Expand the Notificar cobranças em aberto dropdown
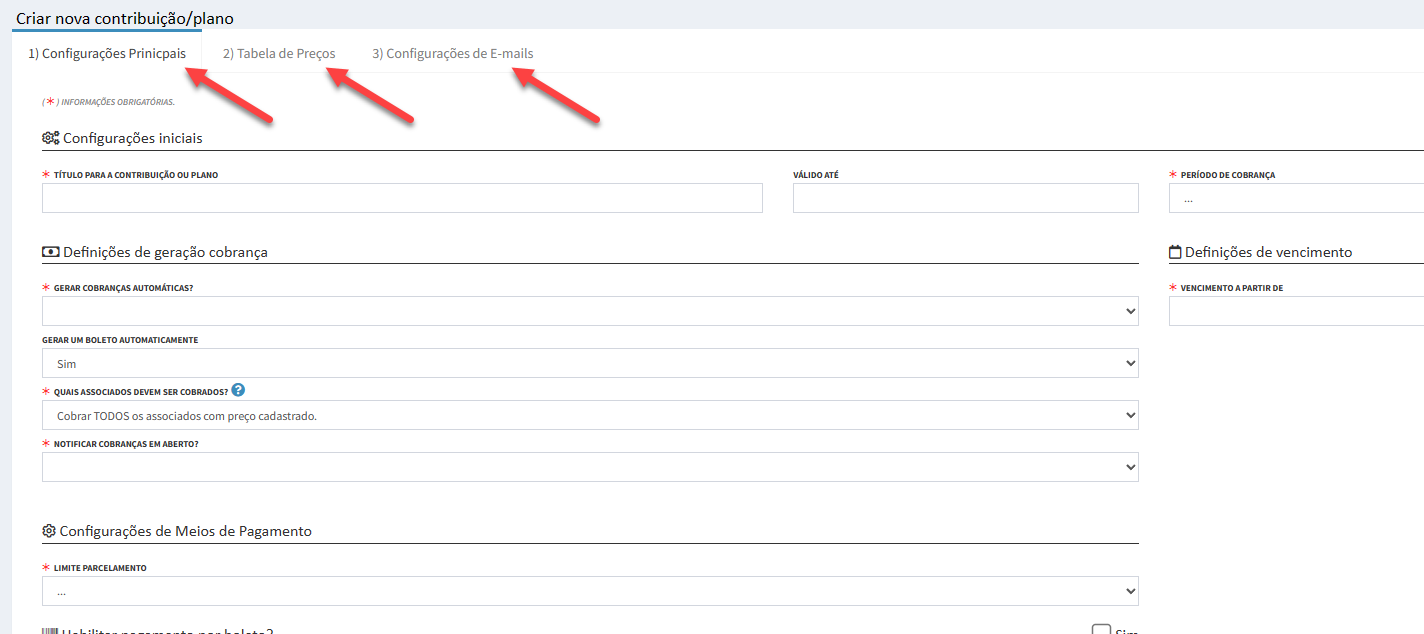 pos(590,467)
